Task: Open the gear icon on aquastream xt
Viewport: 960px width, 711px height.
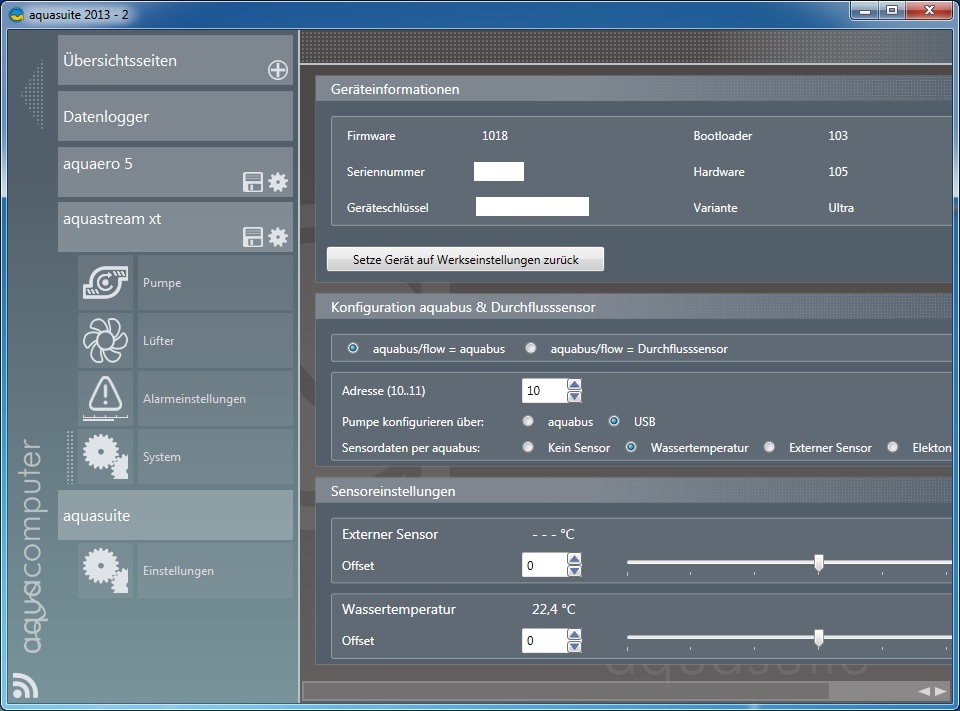Action: point(278,237)
